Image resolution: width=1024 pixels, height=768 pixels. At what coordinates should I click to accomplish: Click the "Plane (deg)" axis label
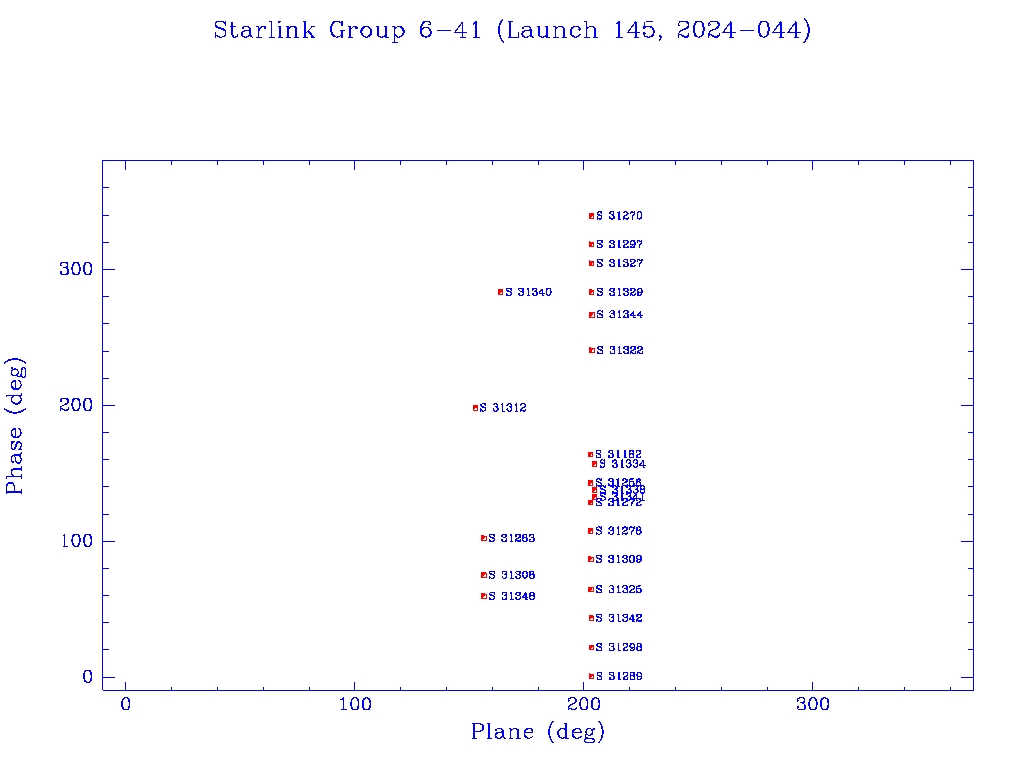537,732
